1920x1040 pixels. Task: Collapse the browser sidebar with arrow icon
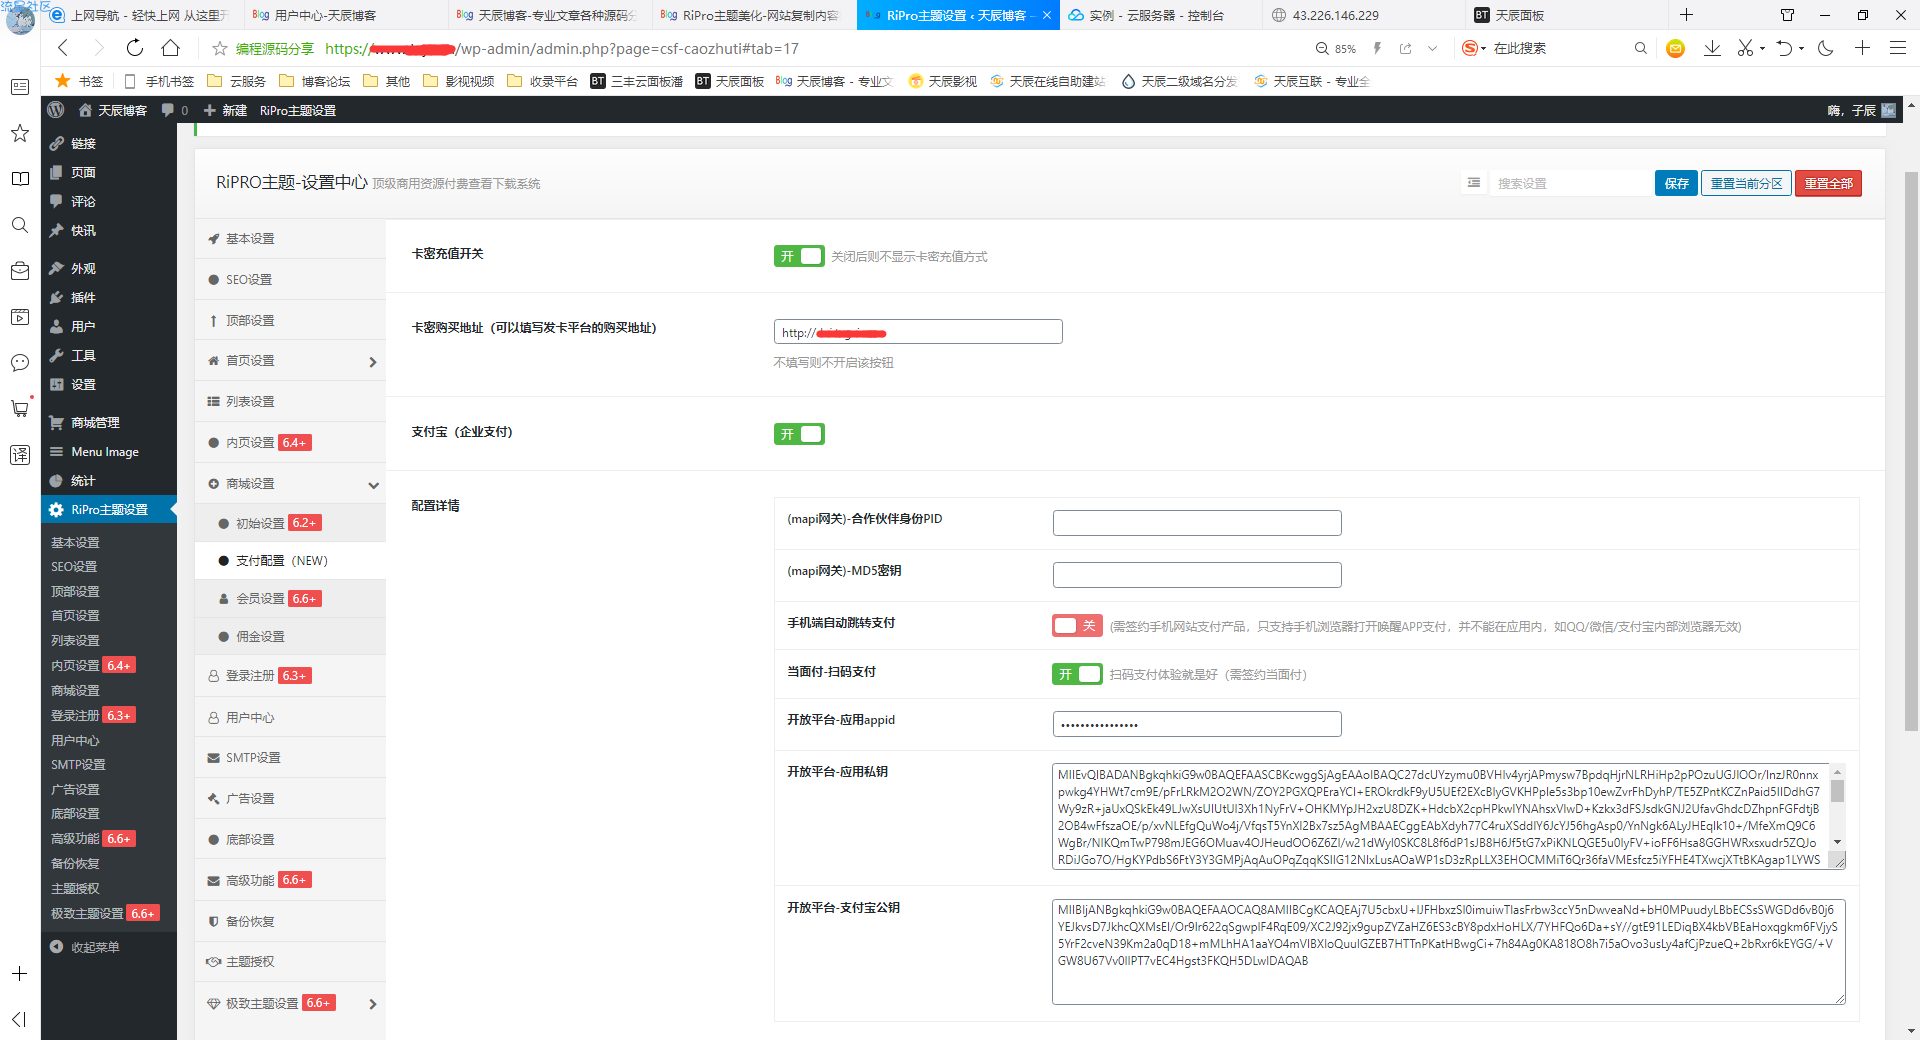pyautogui.click(x=19, y=1019)
